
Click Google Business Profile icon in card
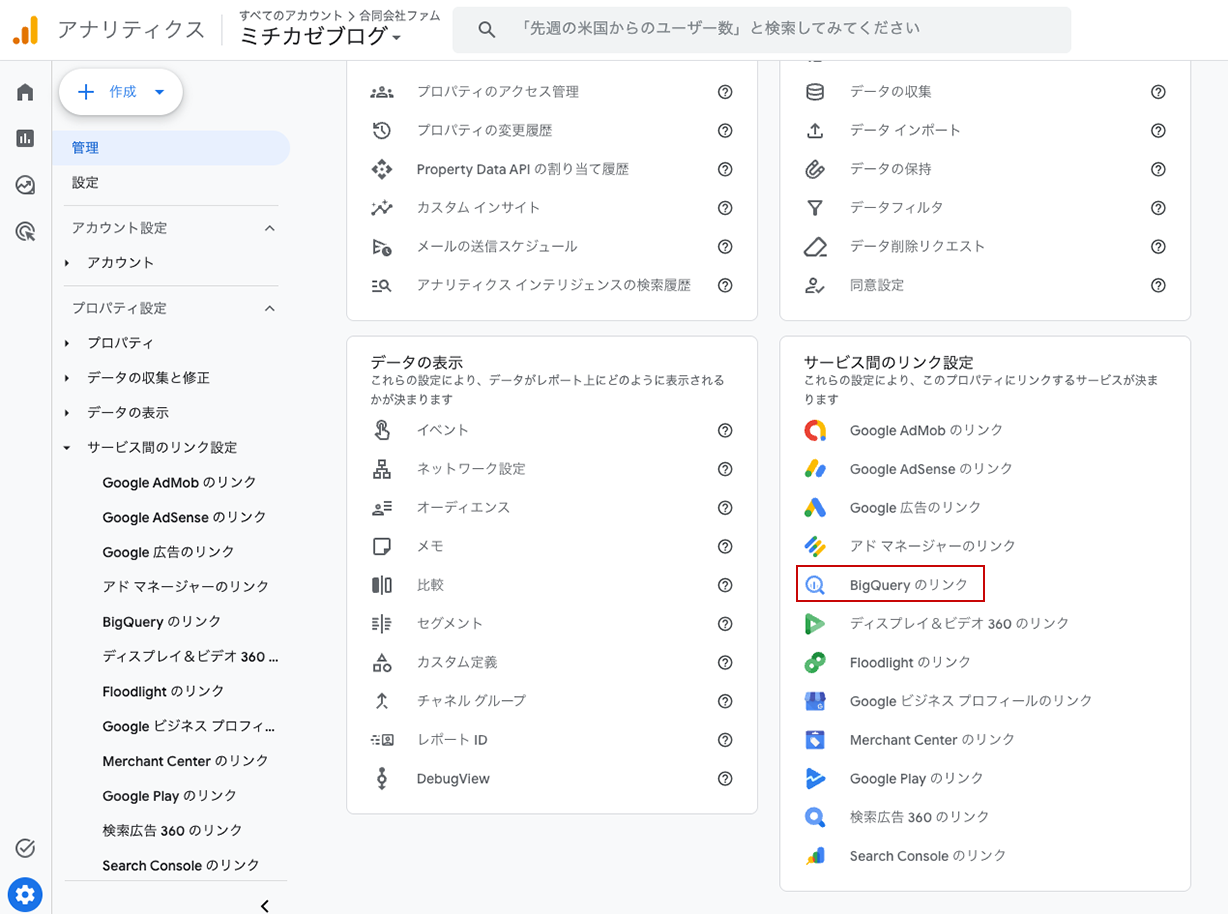tap(815, 701)
